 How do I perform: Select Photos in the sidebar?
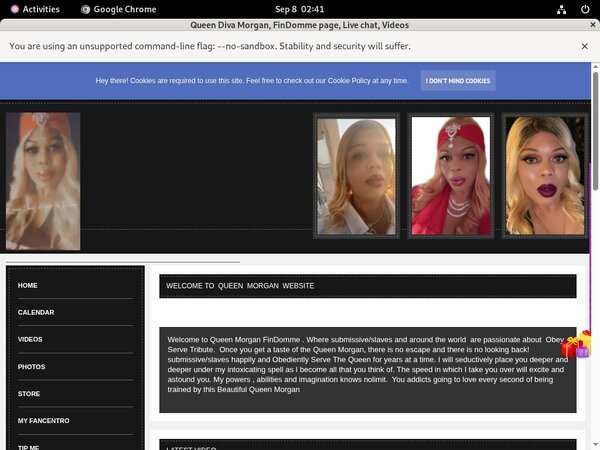pos(31,367)
